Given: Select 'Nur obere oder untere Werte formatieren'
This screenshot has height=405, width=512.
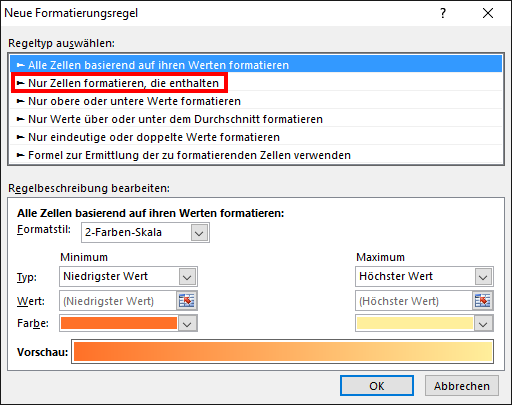Looking at the screenshot, I should click(256, 101).
